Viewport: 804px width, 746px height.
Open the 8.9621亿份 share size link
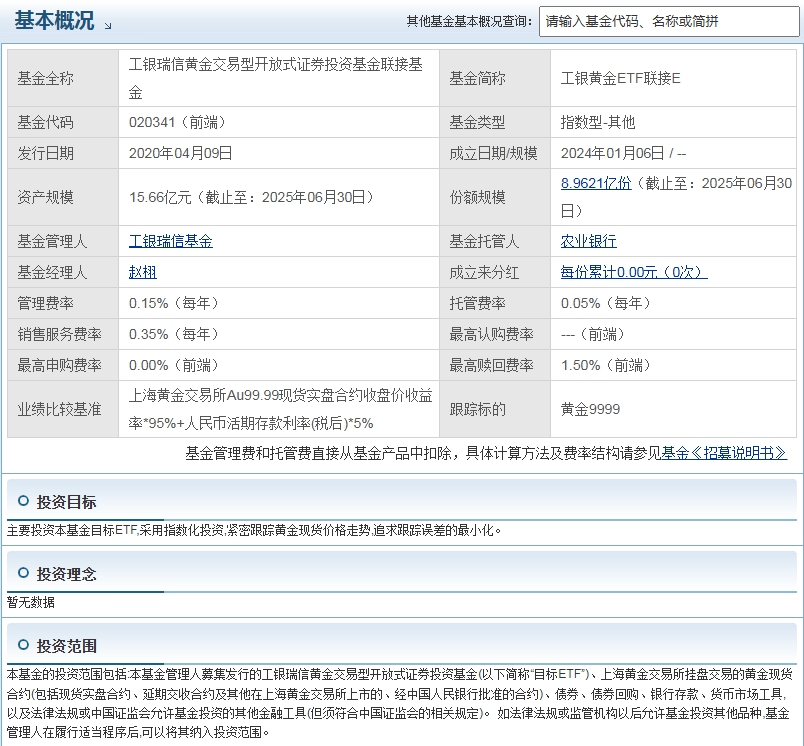point(596,183)
